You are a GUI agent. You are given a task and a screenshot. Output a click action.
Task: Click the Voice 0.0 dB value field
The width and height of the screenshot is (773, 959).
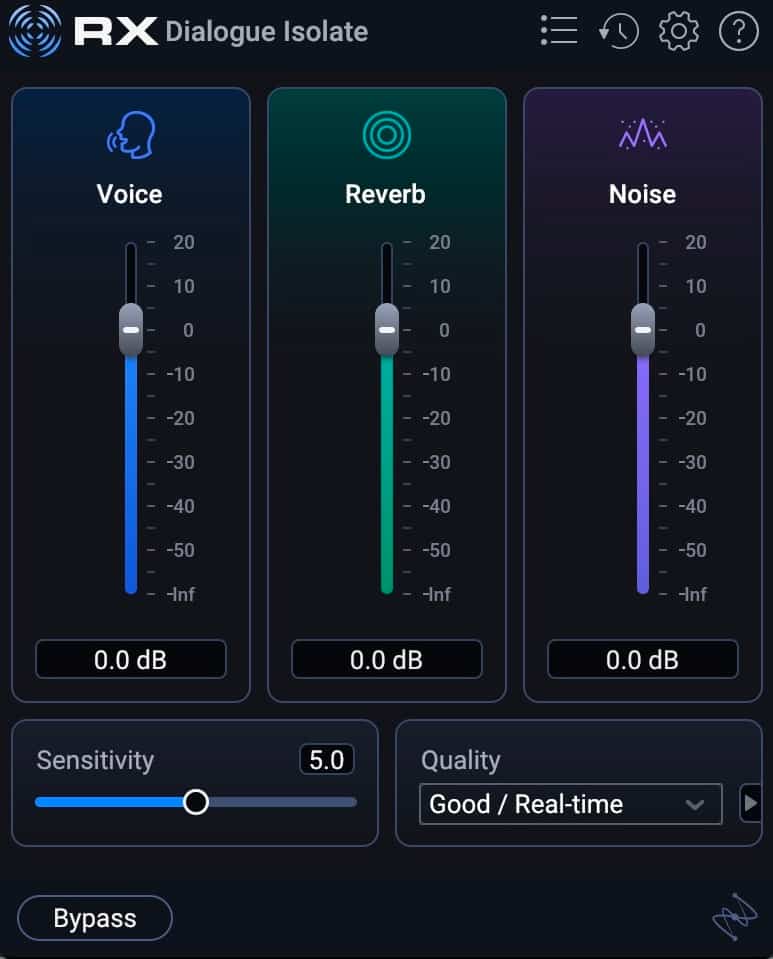[131, 659]
